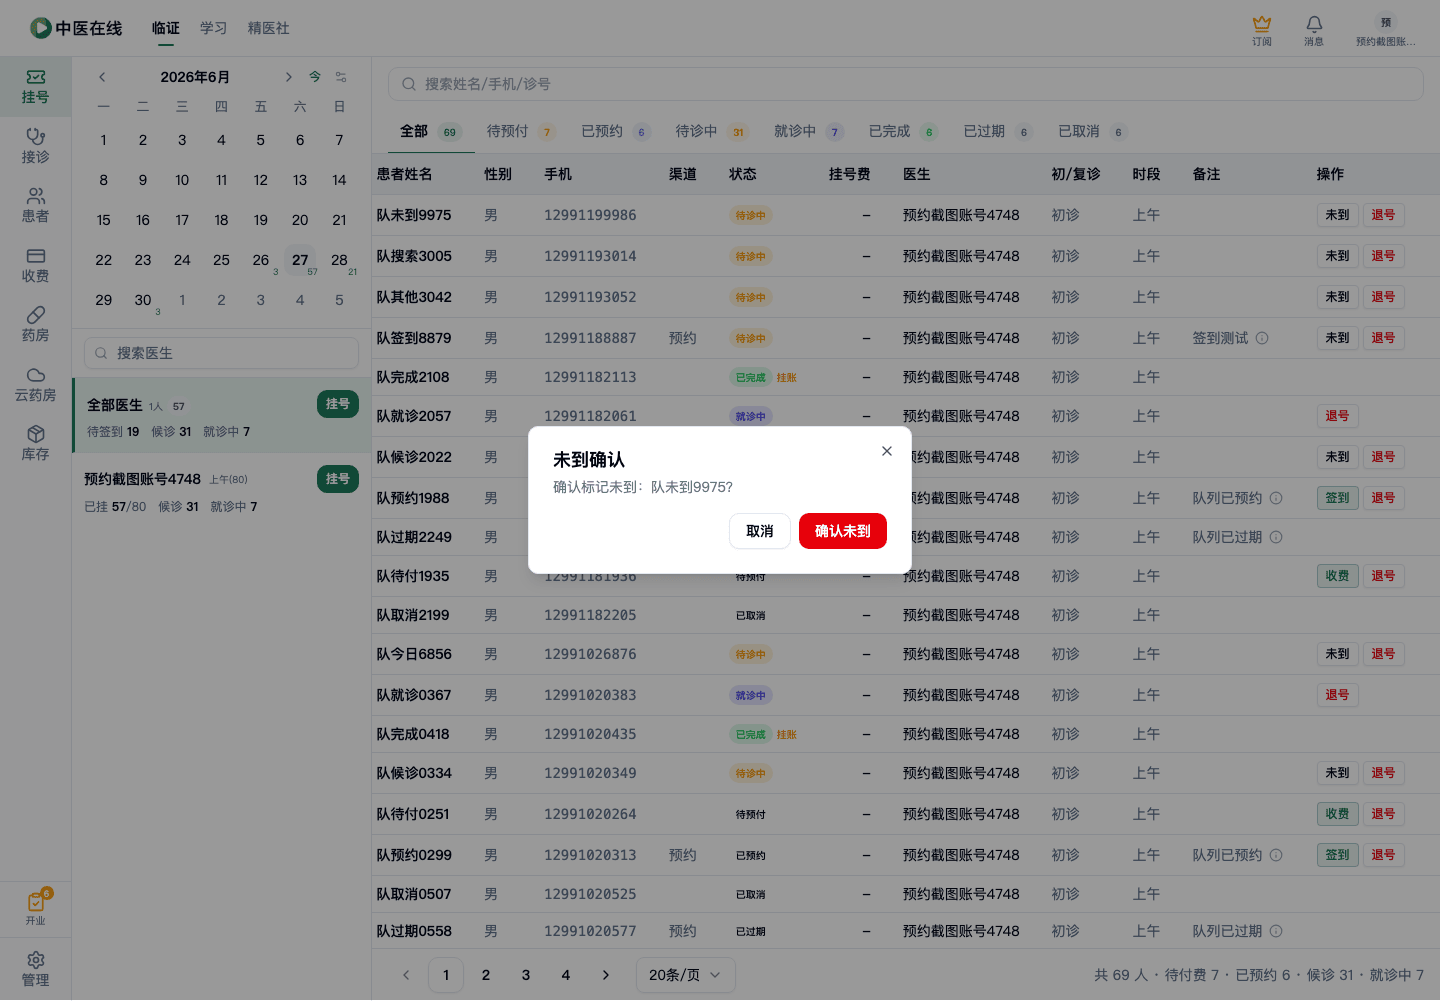Screen dimensions: 1440x1001
Task: Click 挂号 button for 预约截图账号4748
Action: 338,479
